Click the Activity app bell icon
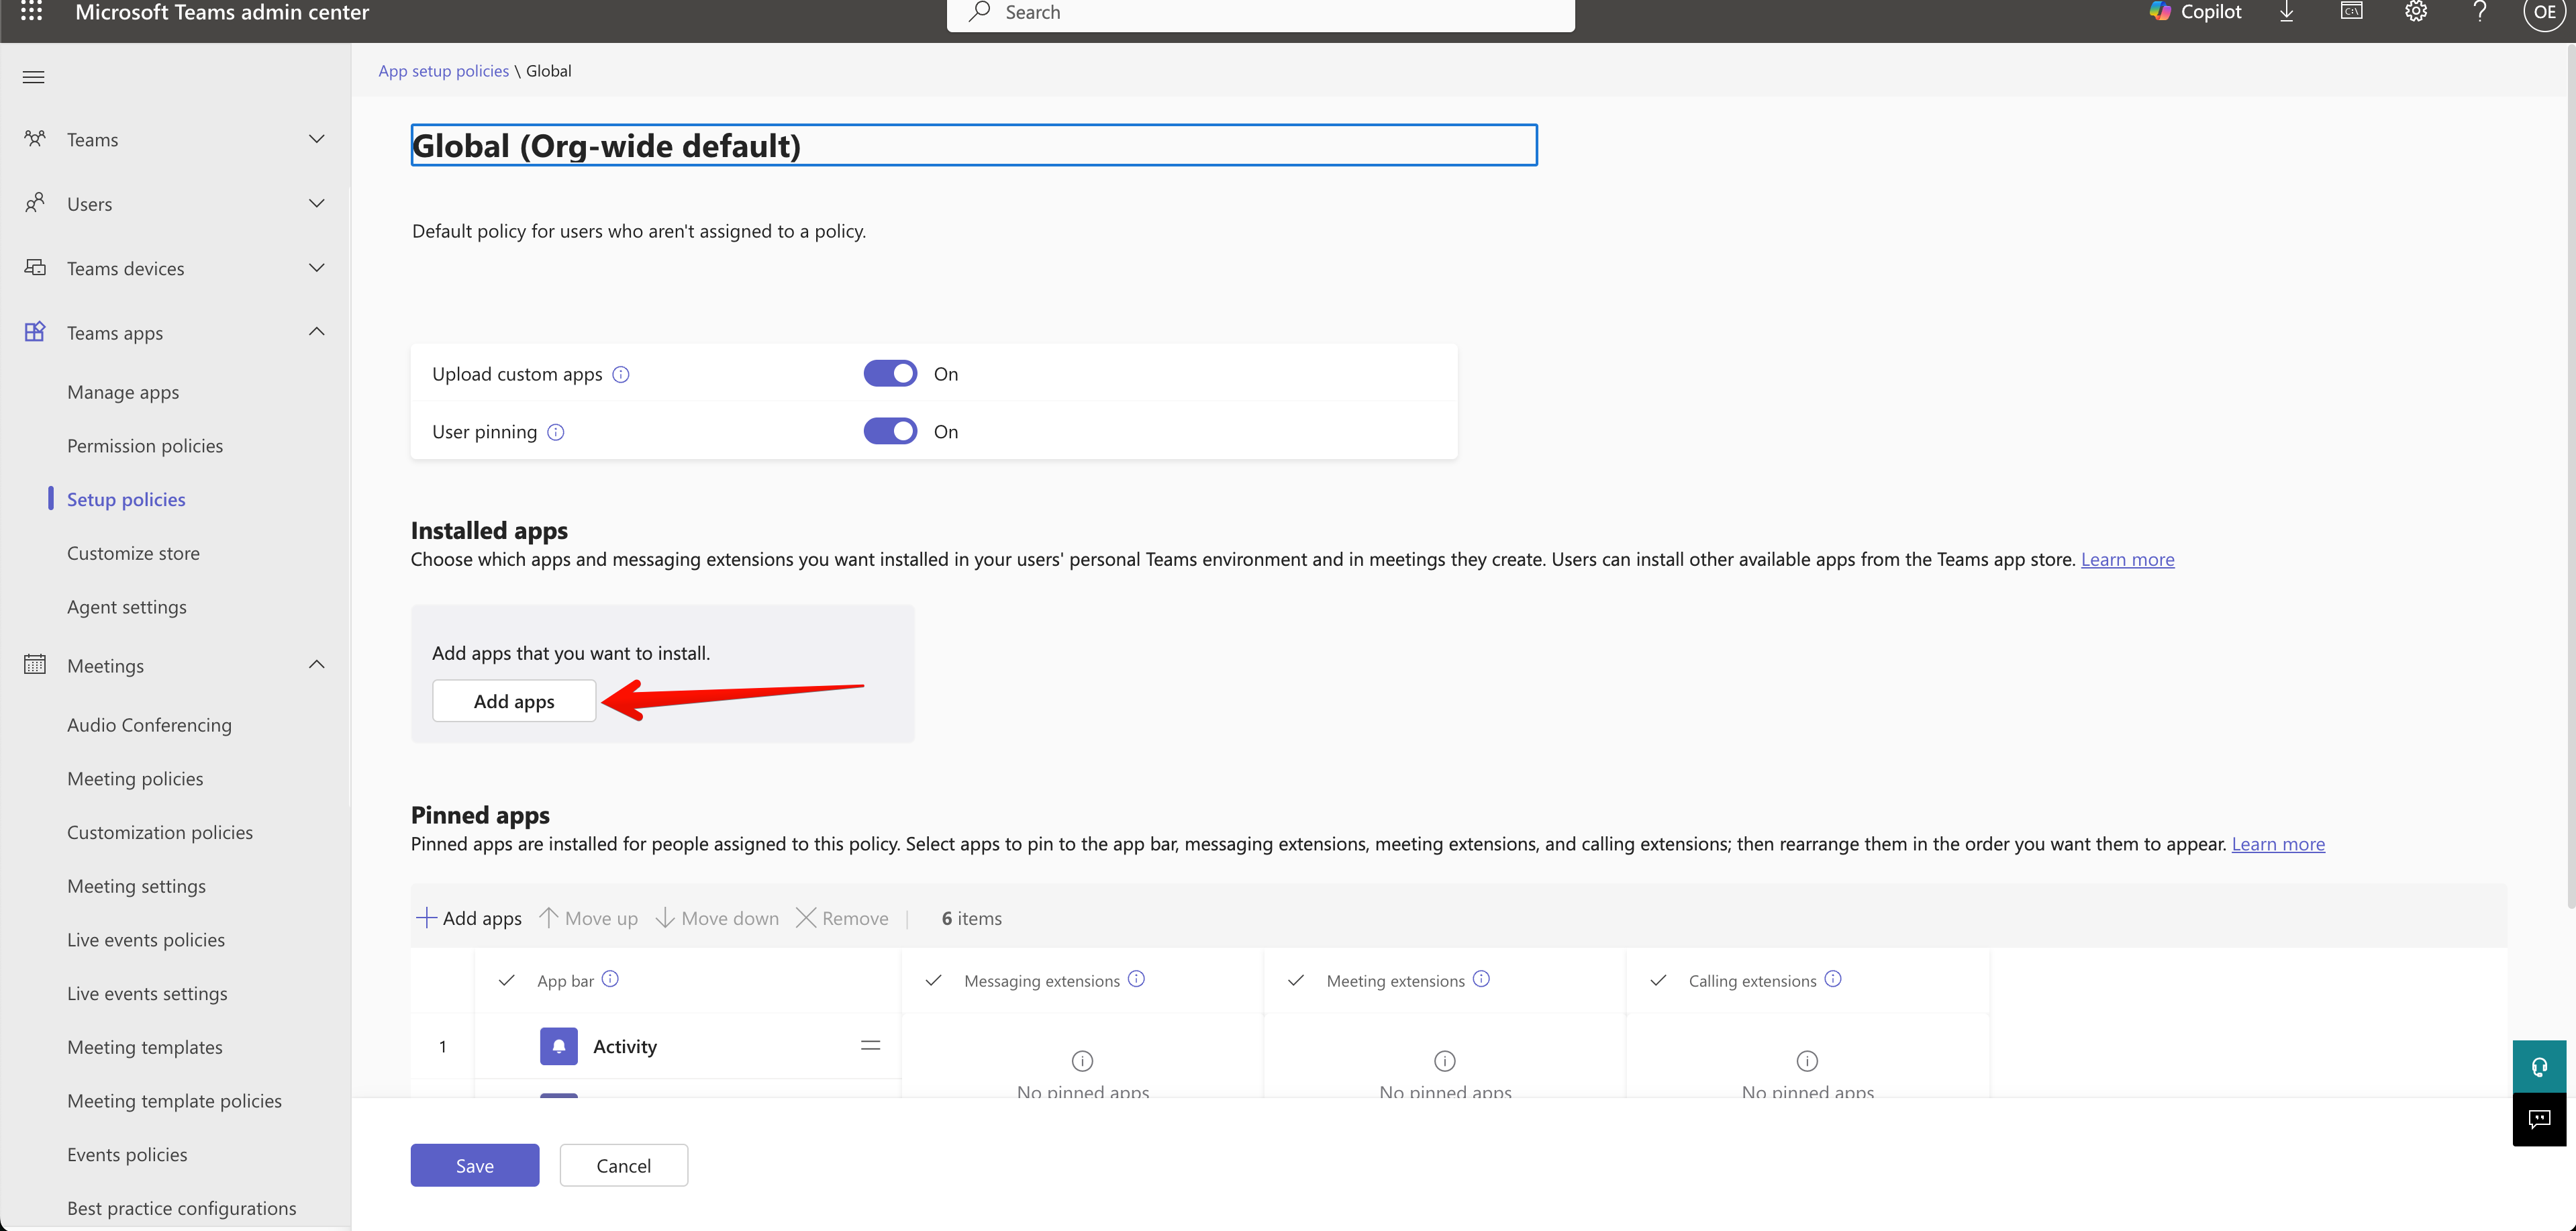The image size is (2576, 1231). click(559, 1046)
